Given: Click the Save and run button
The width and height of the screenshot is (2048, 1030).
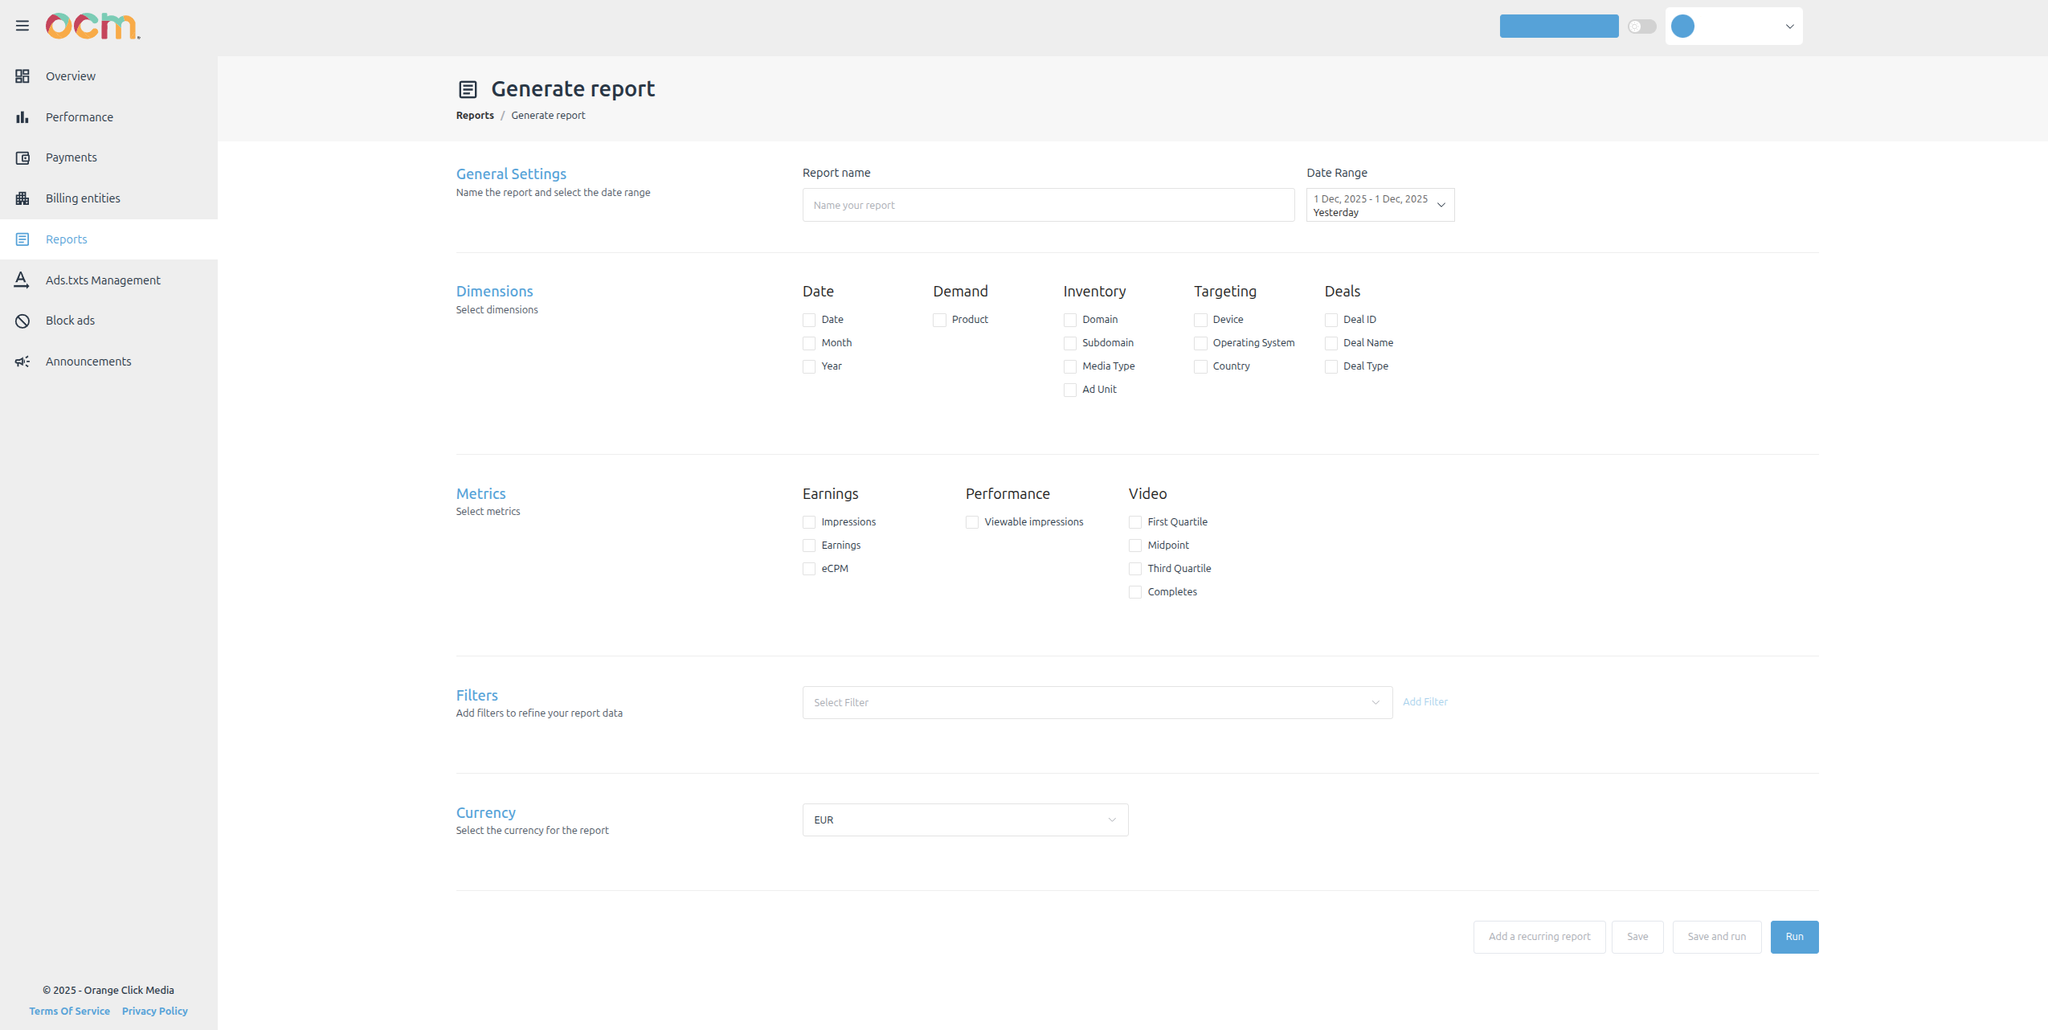Looking at the screenshot, I should (1716, 937).
